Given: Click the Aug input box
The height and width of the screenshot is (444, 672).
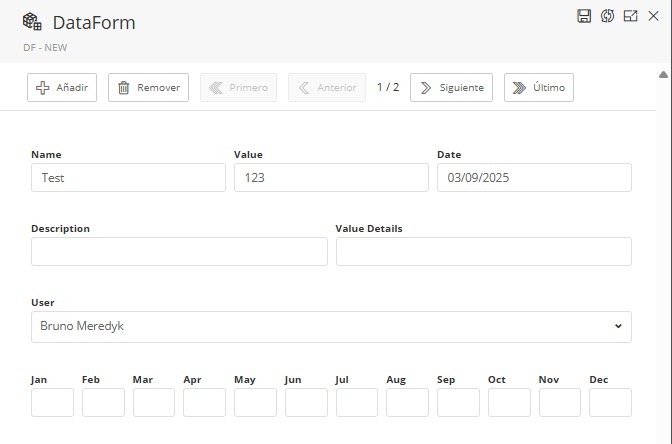Looking at the screenshot, I should 408,402.
